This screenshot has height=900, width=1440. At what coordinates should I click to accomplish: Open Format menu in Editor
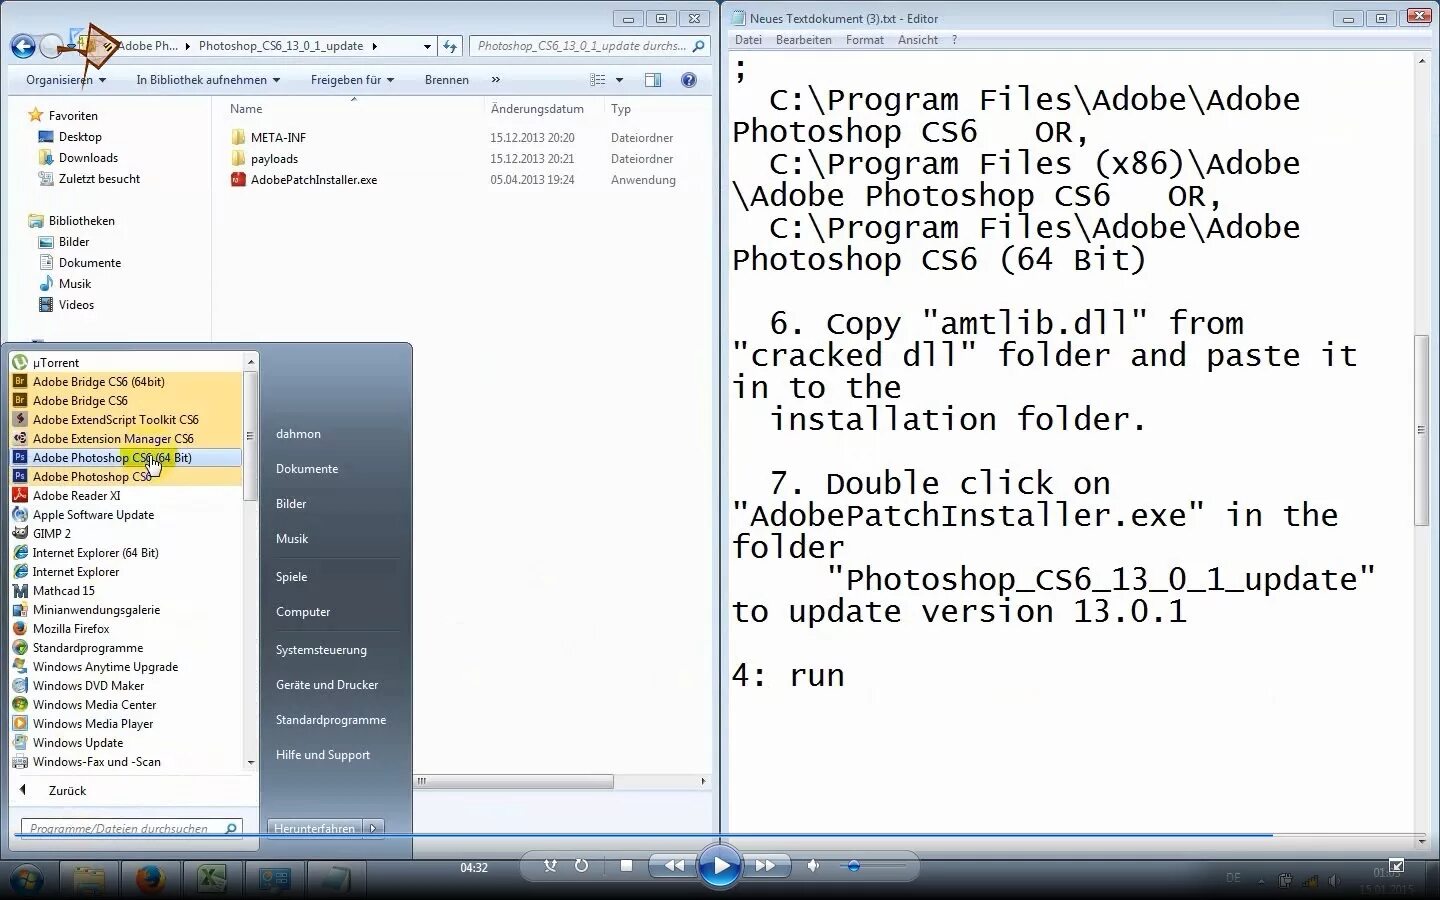click(864, 40)
